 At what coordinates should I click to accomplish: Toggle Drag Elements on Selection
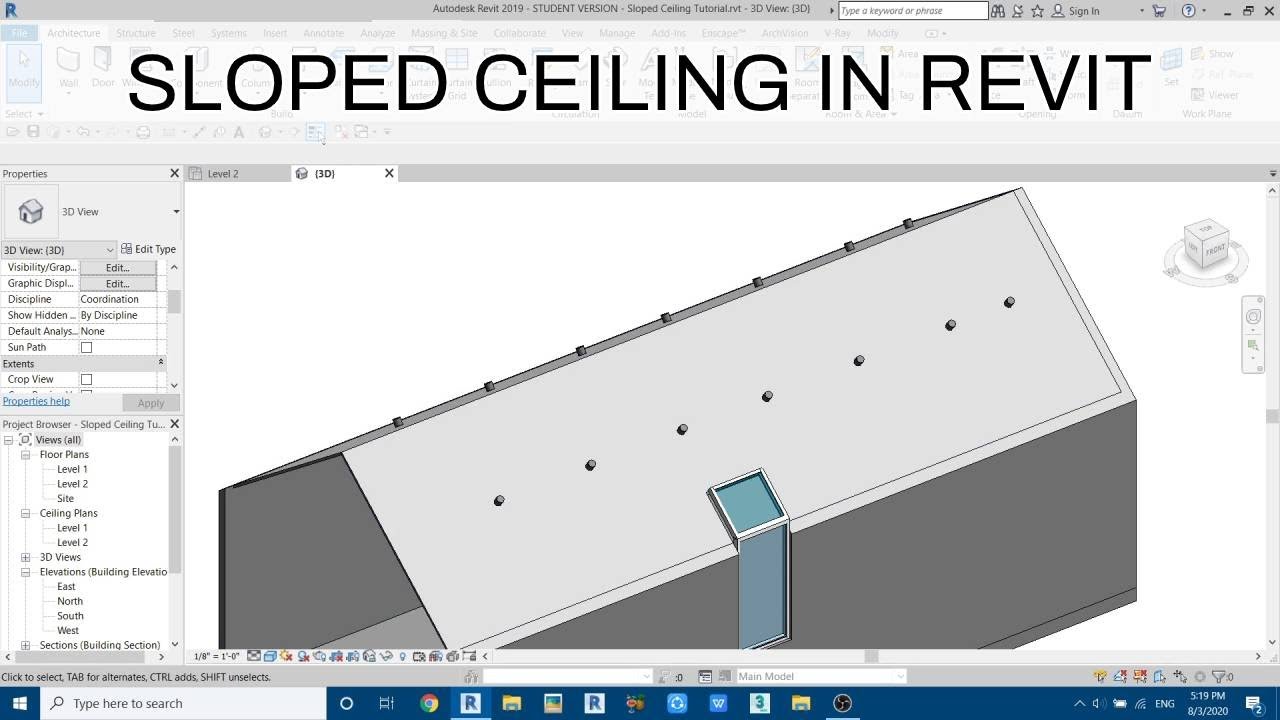coord(1180,677)
